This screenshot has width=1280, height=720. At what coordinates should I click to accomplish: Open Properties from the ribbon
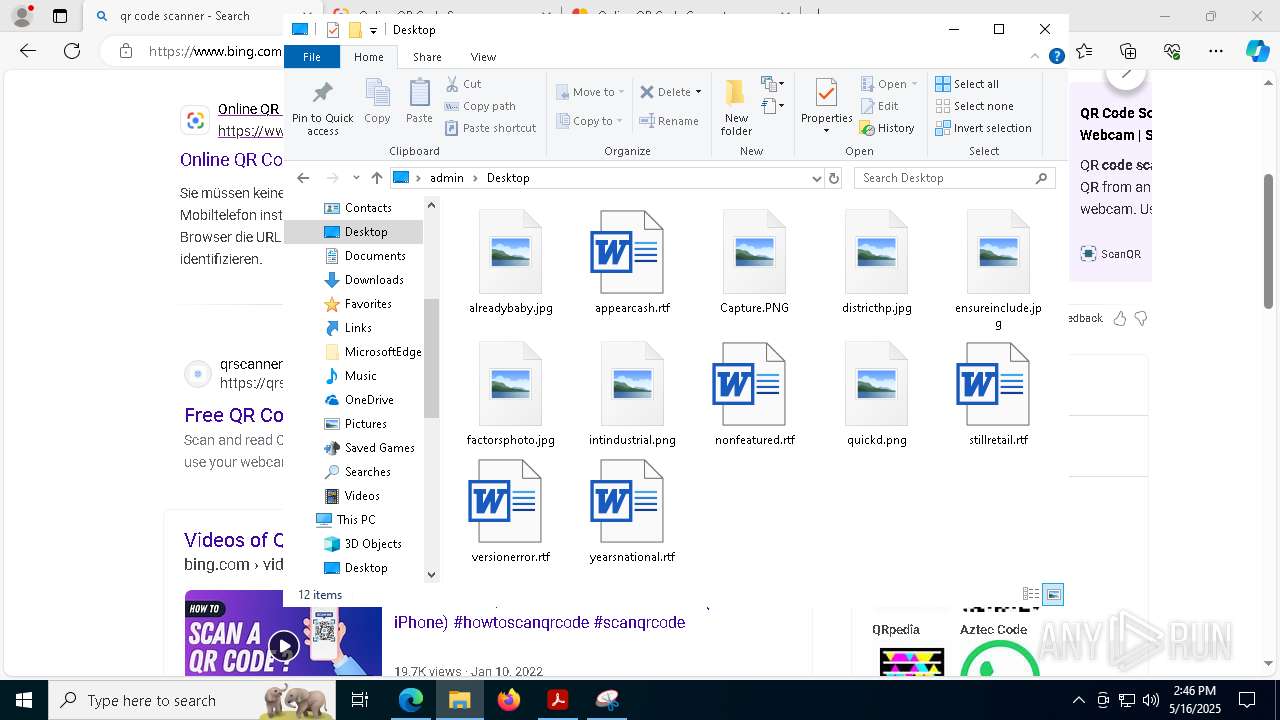(x=826, y=107)
